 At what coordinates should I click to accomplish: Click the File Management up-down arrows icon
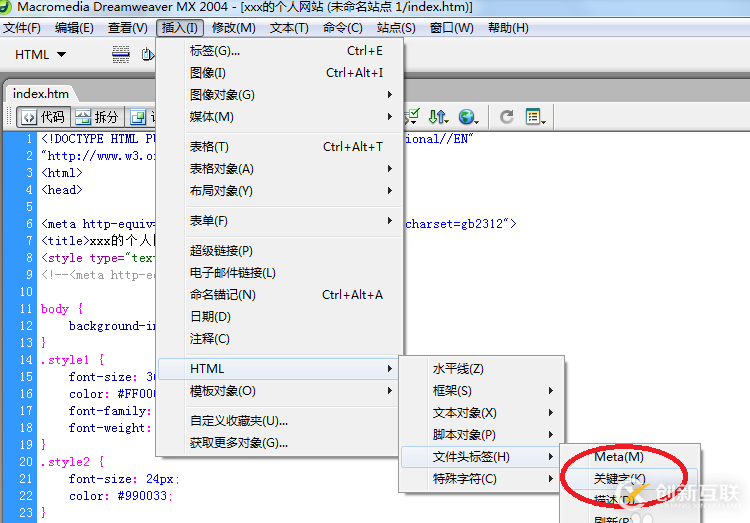click(x=438, y=117)
